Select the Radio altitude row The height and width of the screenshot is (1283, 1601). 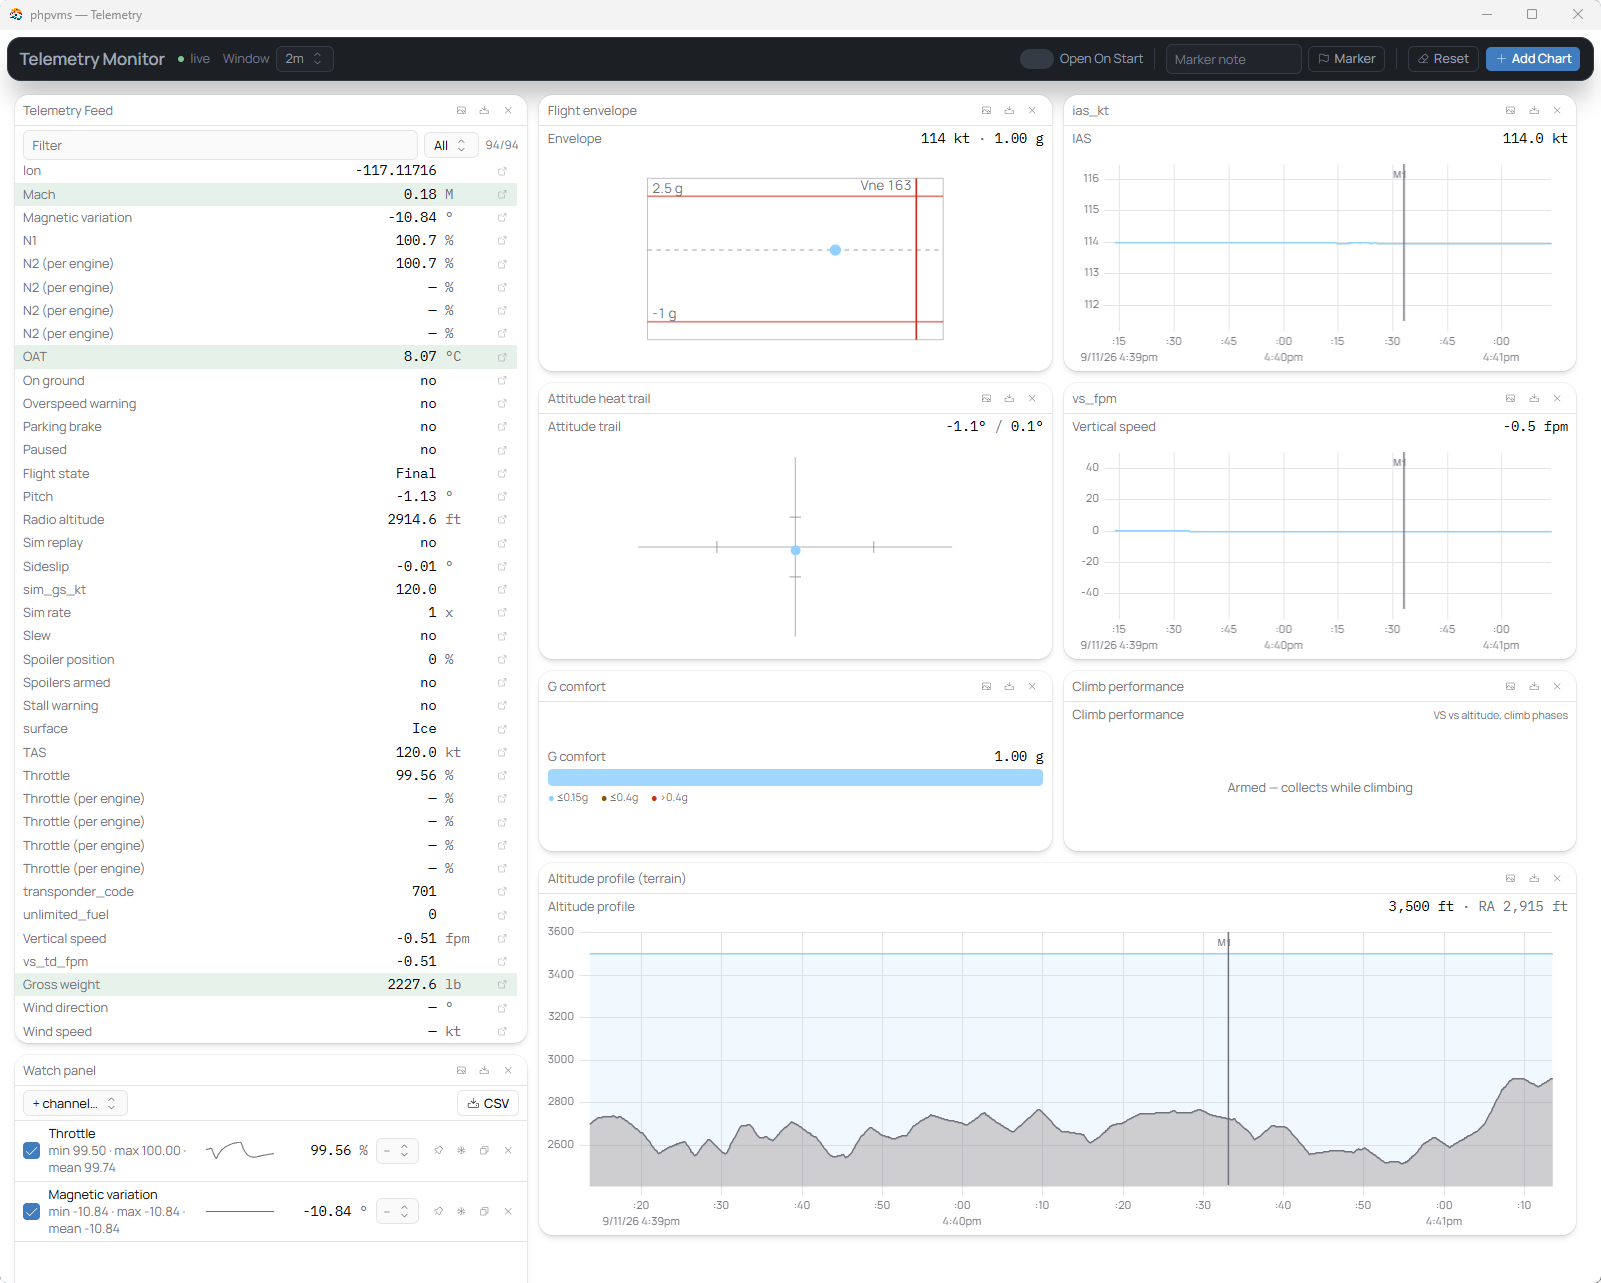pos(266,520)
